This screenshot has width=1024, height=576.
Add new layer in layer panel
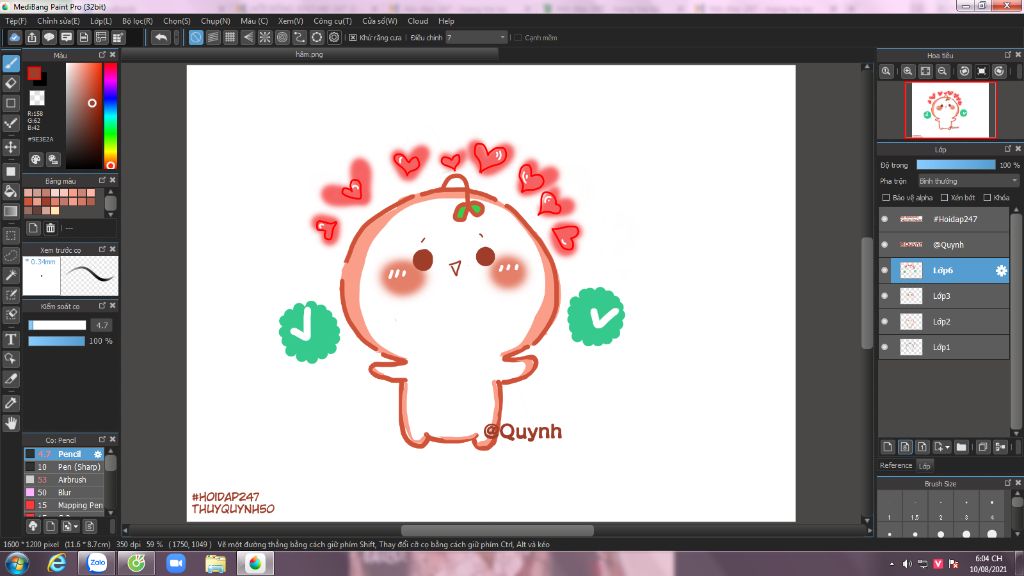click(888, 447)
